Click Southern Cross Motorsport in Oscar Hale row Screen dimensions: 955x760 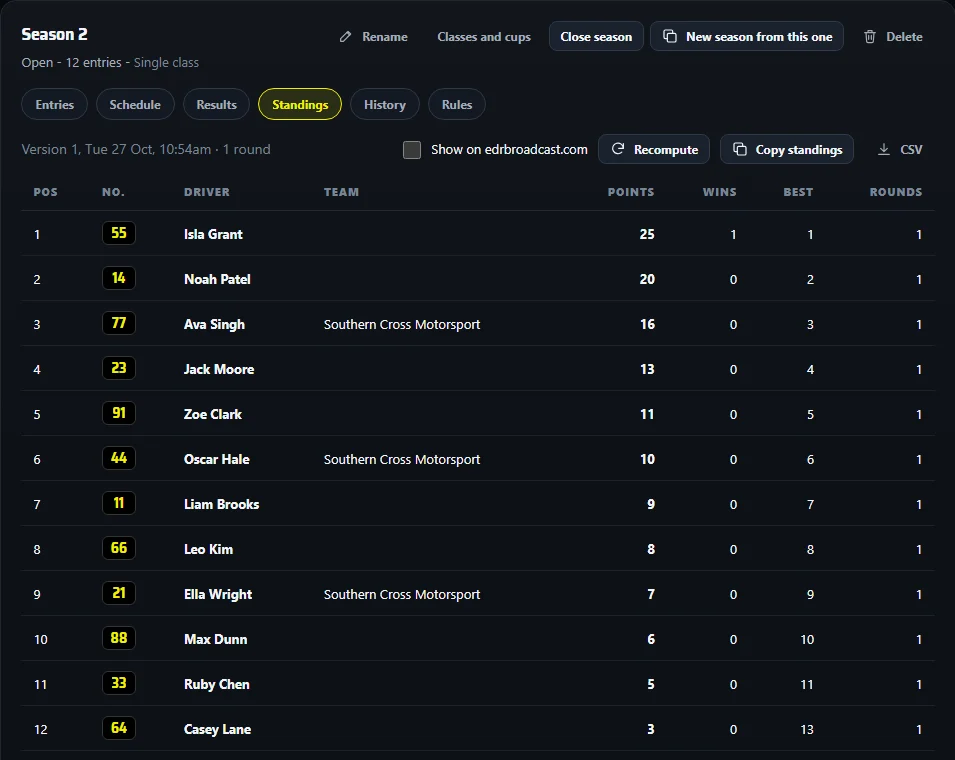402,460
